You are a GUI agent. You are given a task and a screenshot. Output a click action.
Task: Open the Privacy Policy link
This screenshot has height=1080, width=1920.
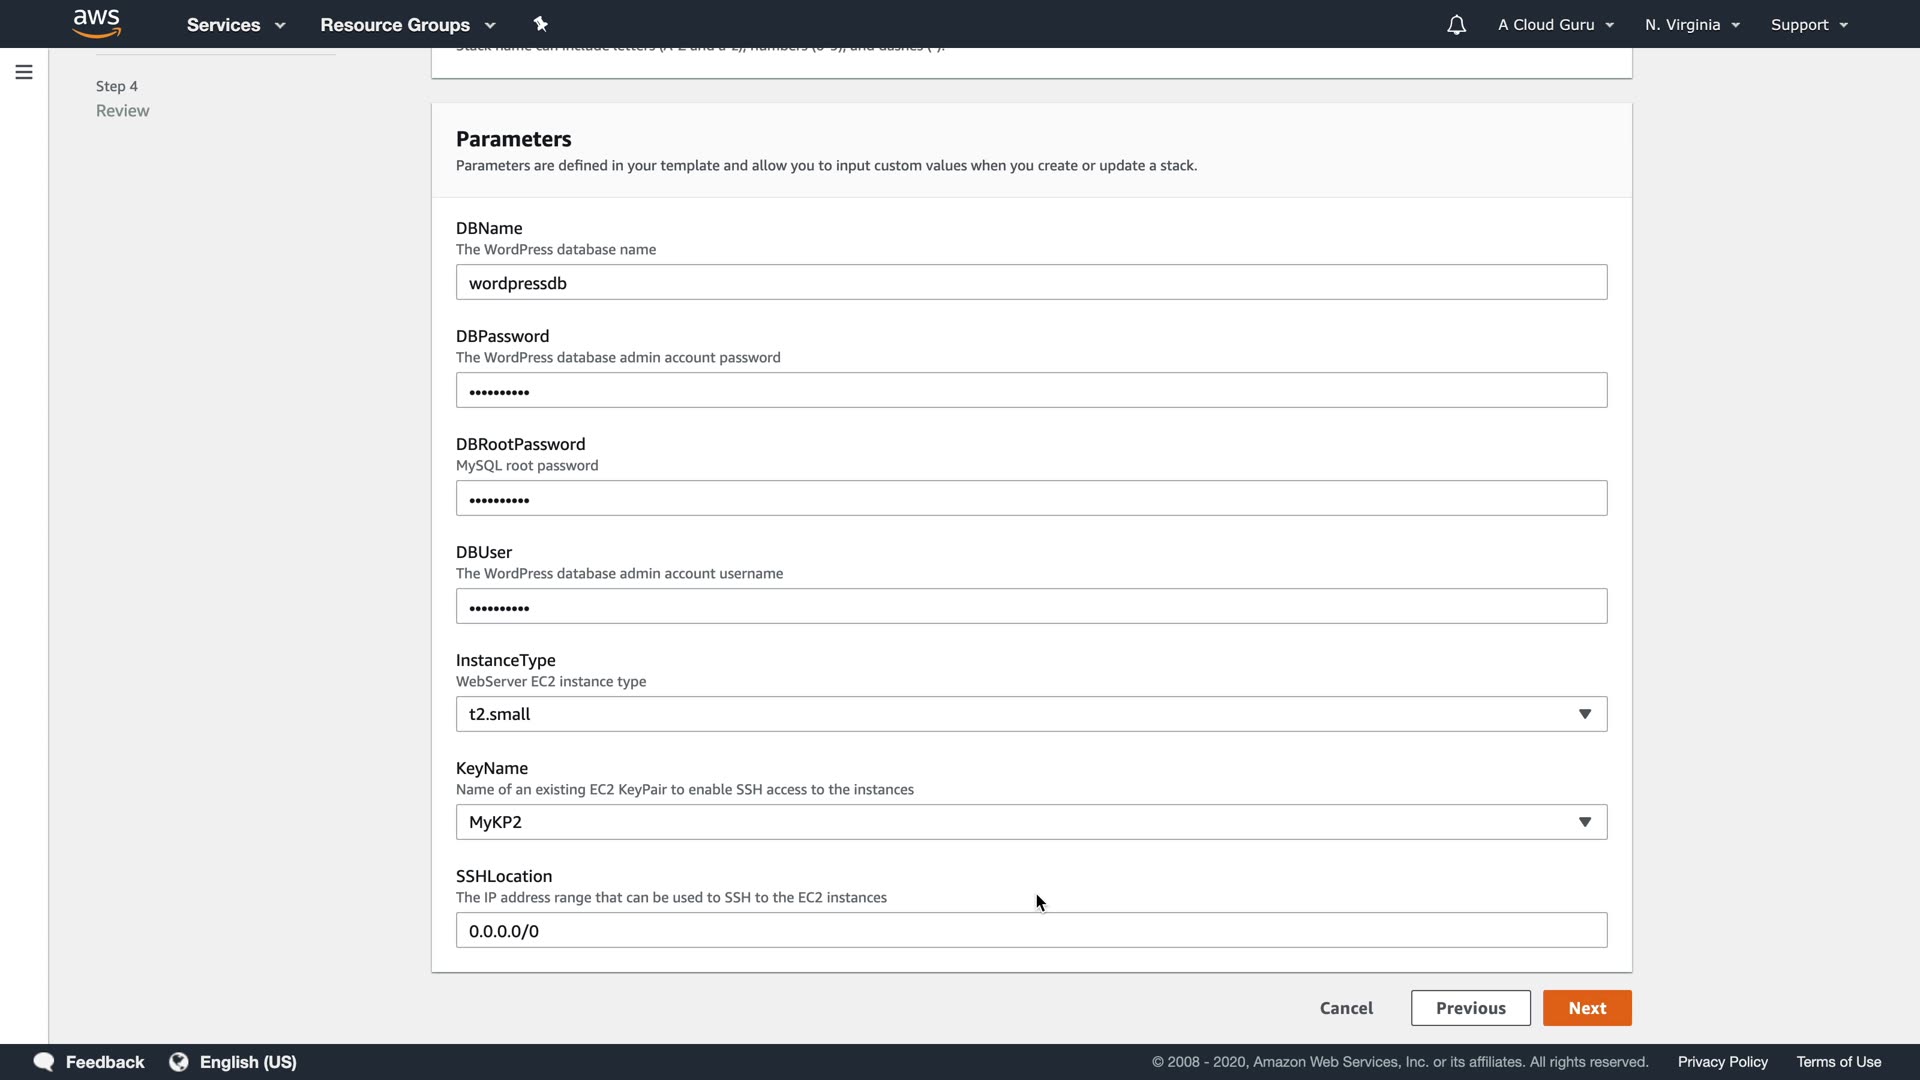pos(1722,1062)
